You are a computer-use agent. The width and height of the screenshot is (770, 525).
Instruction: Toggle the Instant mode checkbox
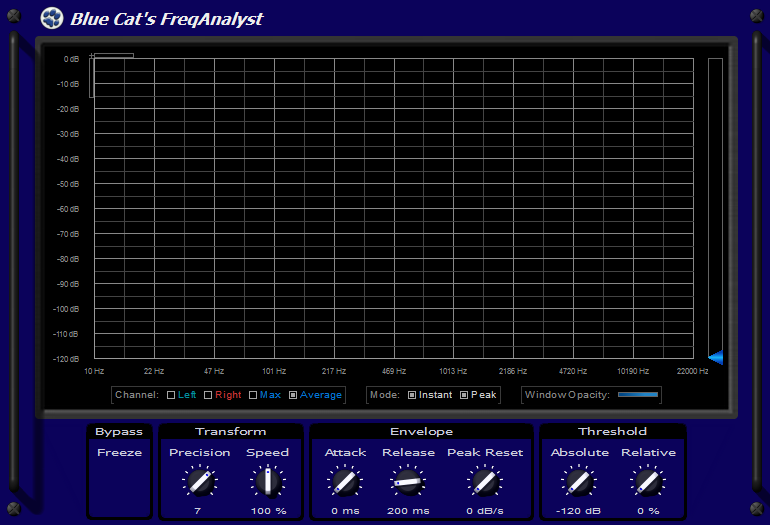coord(412,395)
